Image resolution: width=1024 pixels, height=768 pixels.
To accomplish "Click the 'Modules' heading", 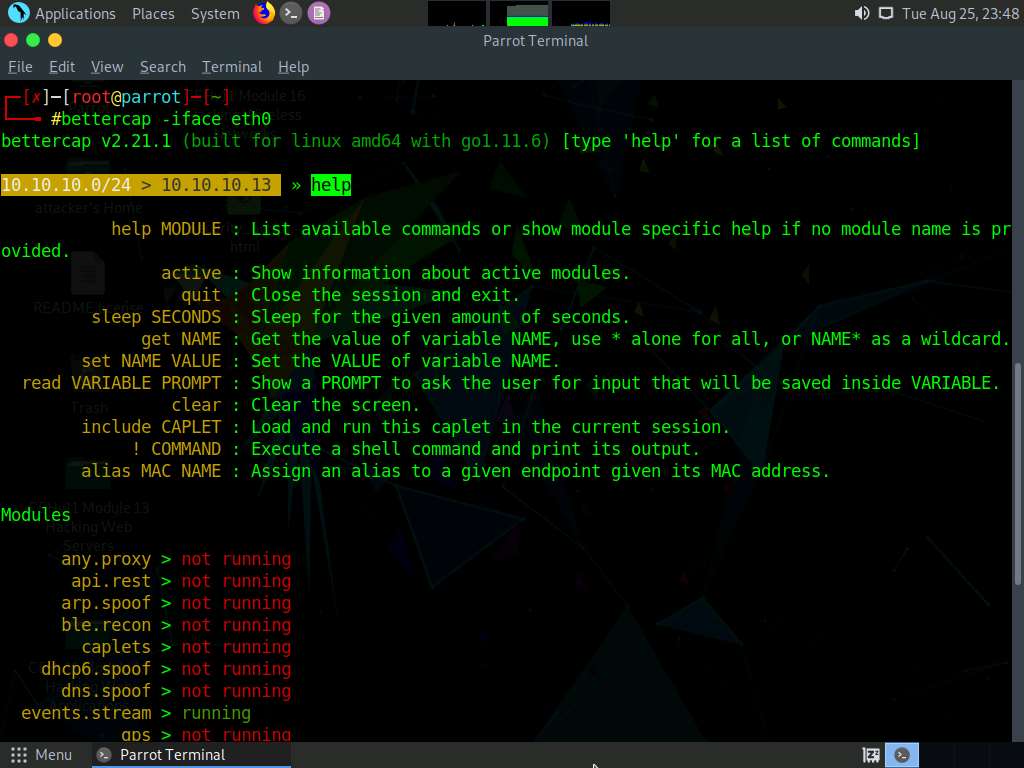I will tap(35, 515).
